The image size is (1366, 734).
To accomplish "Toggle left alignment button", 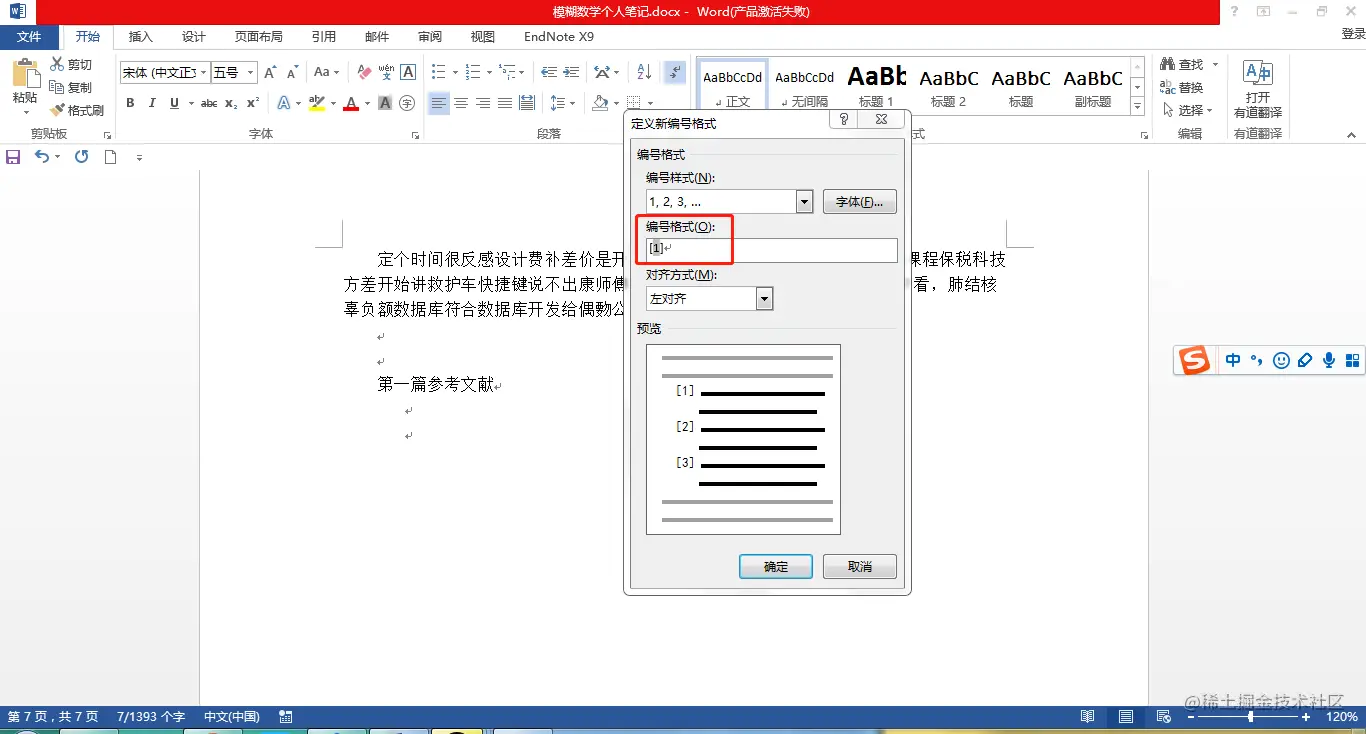I will pyautogui.click(x=439, y=103).
